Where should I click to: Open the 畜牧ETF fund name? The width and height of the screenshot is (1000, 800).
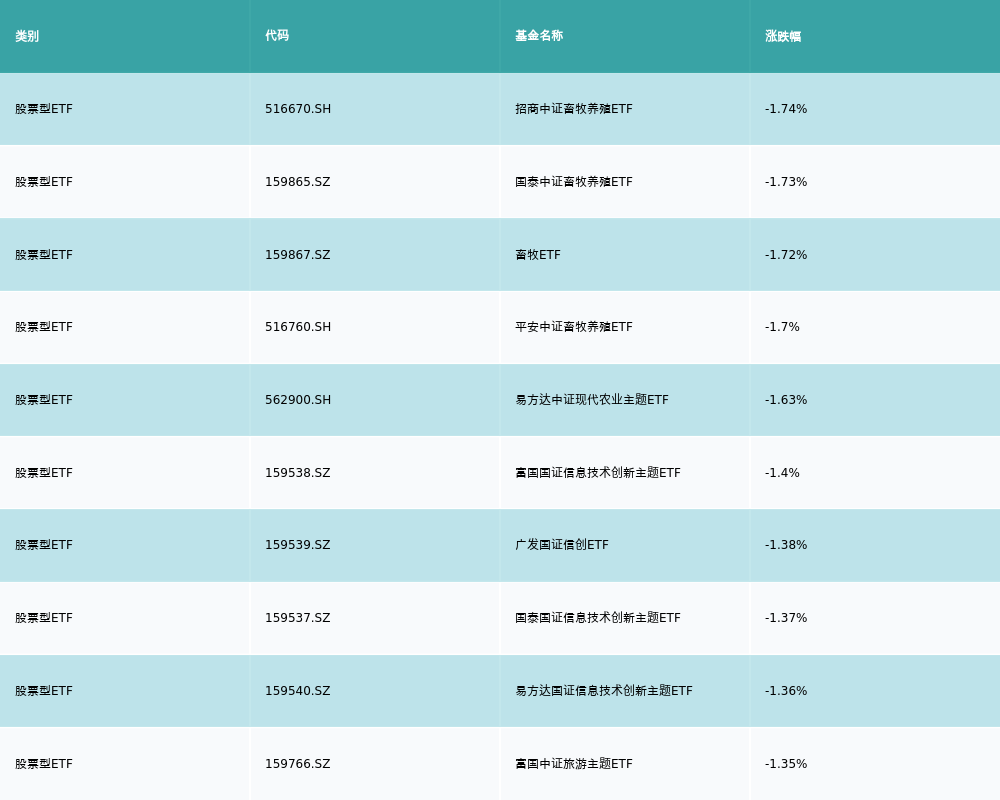click(x=538, y=255)
